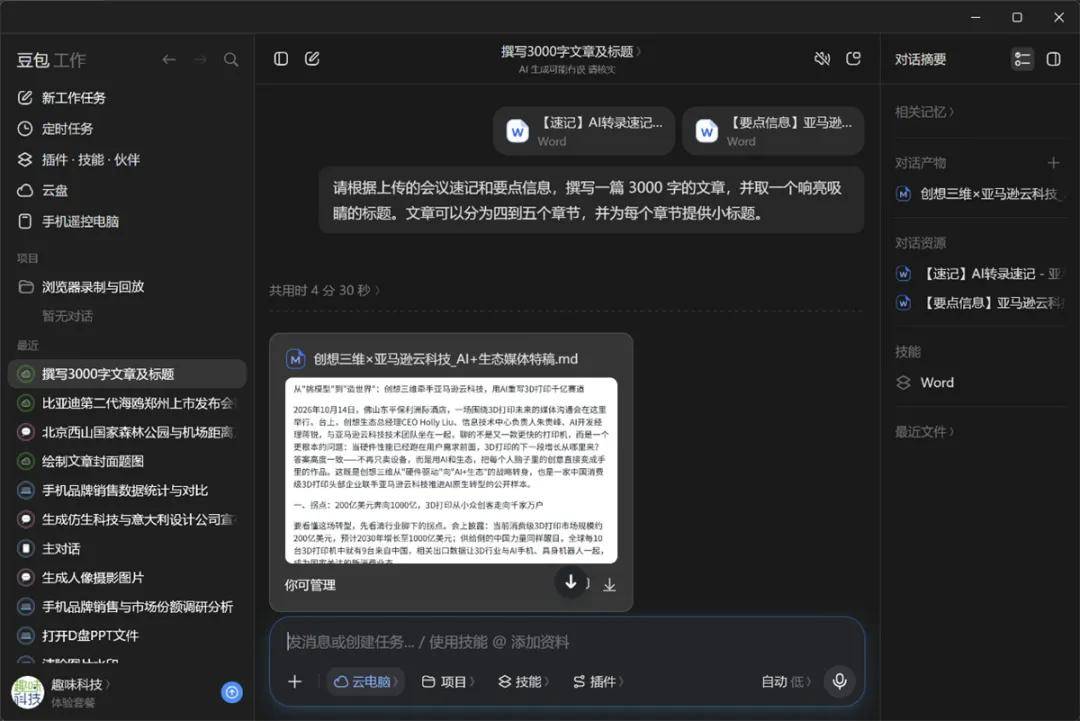Screen dimensions: 1080x721
Task: Open 创想三维×亚马逊云科技 in 对话产物
Action: tap(980, 194)
